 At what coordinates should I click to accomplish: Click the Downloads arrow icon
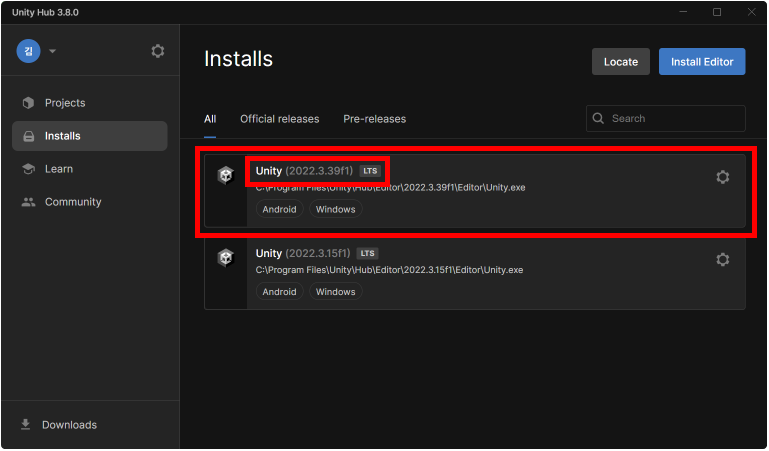click(26, 425)
